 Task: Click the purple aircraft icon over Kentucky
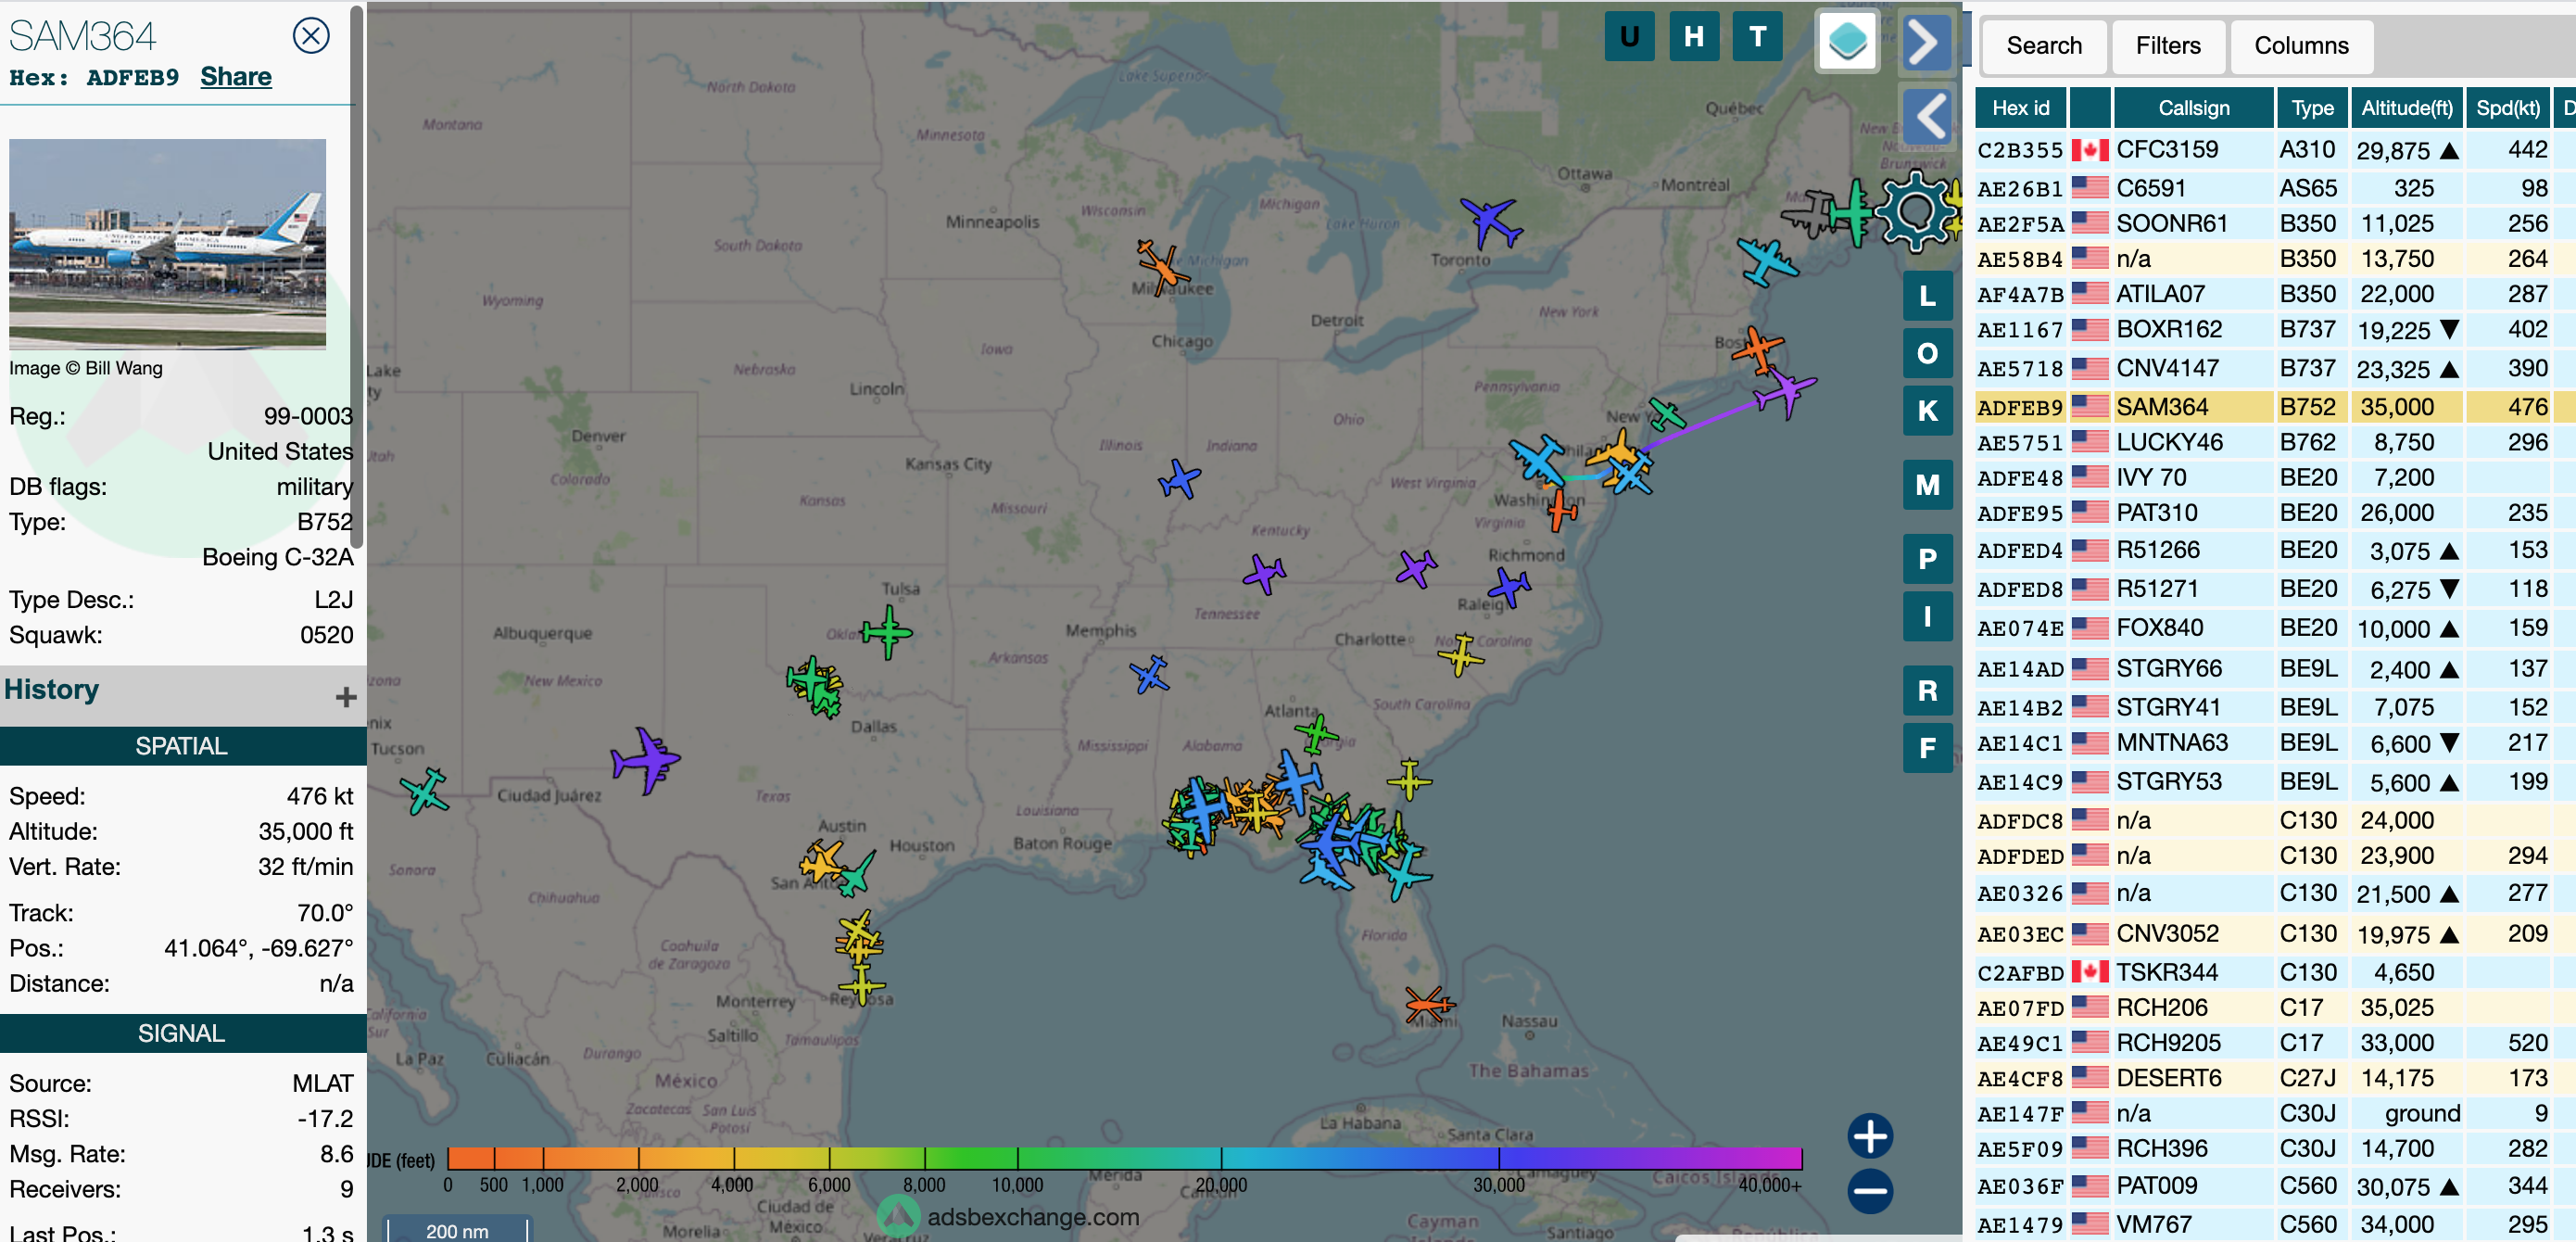point(1264,573)
